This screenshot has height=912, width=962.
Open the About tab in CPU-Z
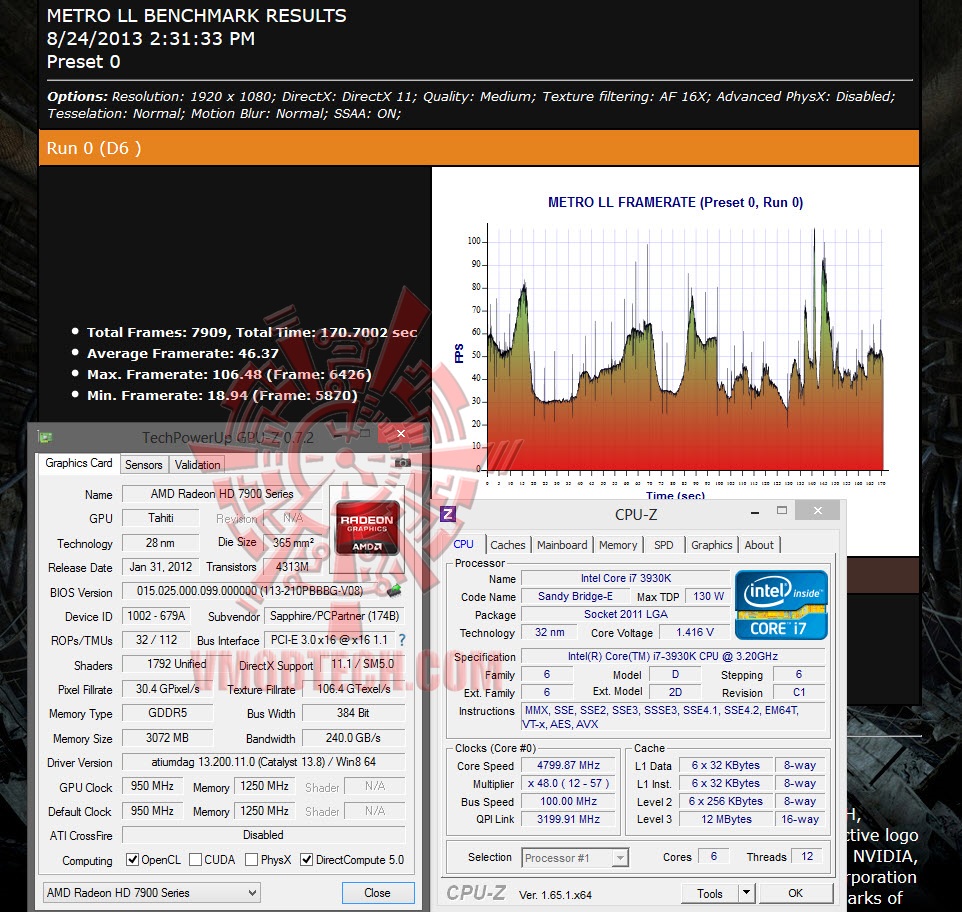point(759,545)
